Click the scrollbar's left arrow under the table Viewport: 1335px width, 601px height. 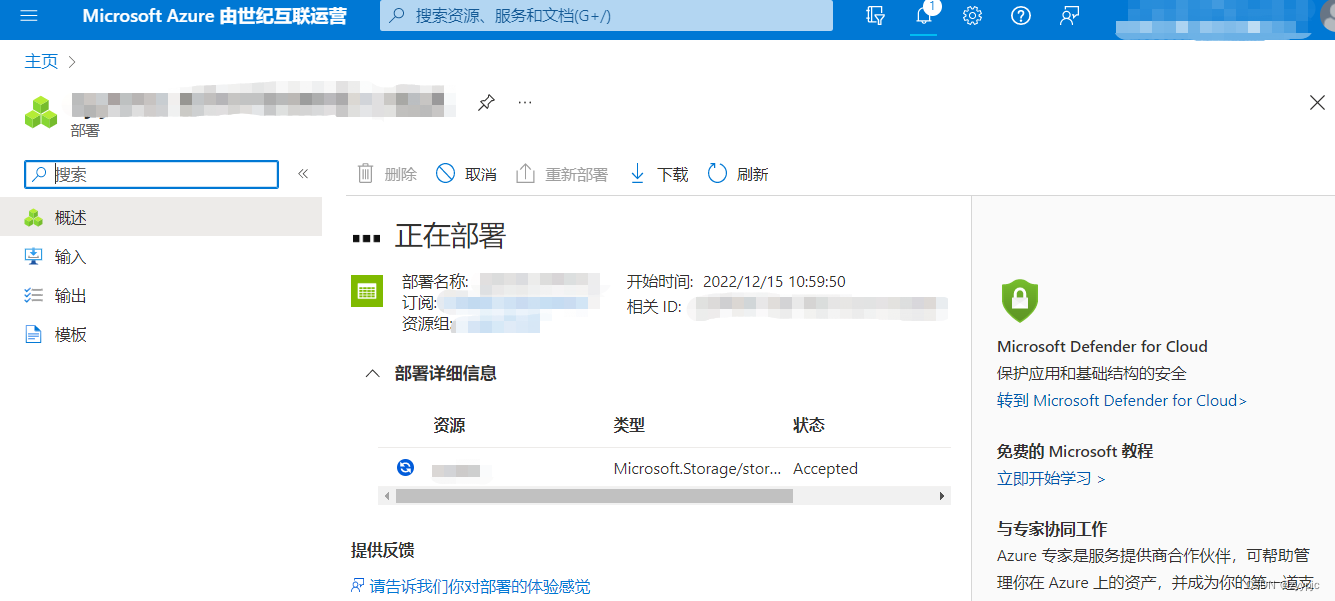[386, 496]
